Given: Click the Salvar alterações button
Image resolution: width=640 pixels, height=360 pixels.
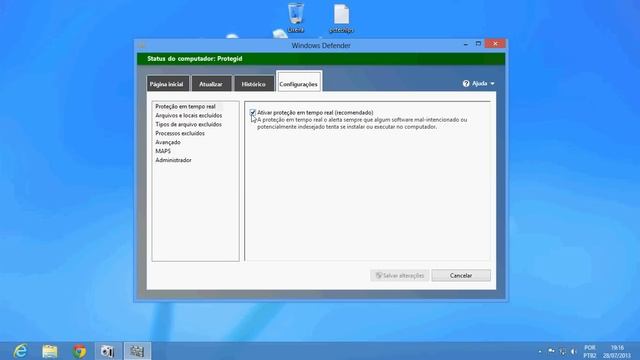Looking at the screenshot, I should click(x=400, y=276).
